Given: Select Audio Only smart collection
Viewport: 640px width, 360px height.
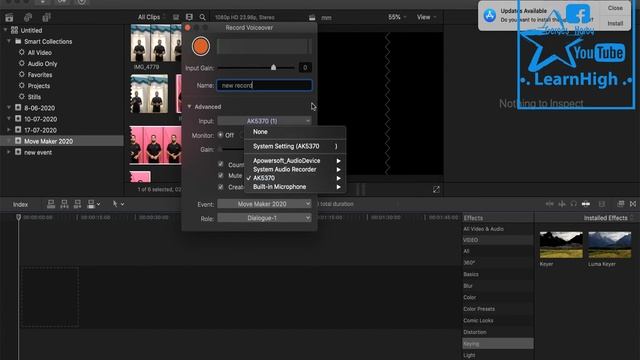Looking at the screenshot, I should point(42,64).
